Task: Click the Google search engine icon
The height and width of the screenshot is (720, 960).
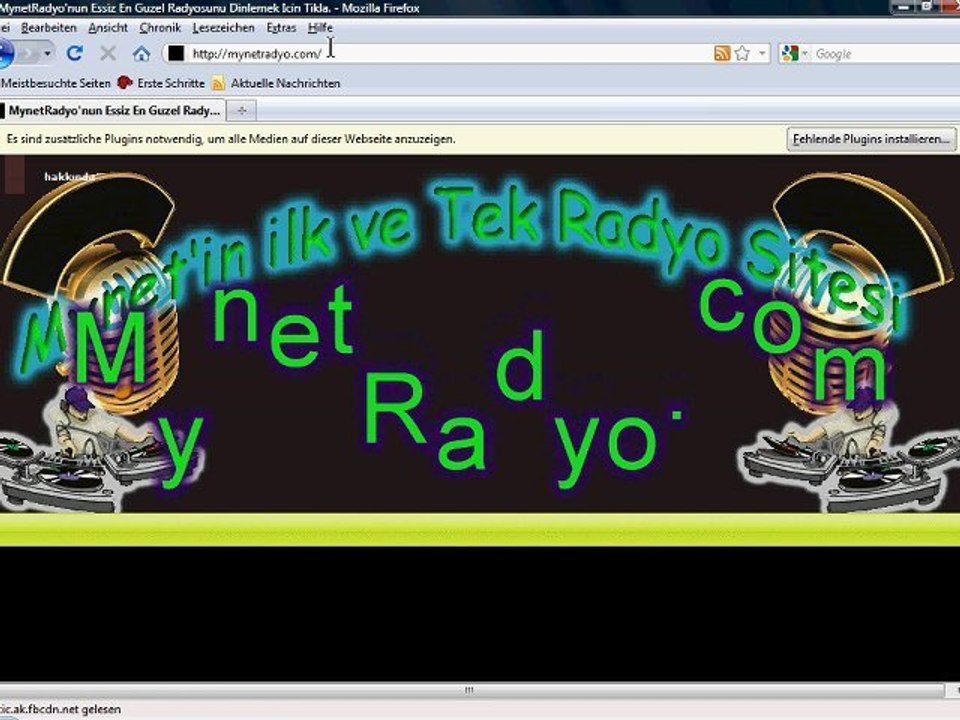Action: point(790,54)
